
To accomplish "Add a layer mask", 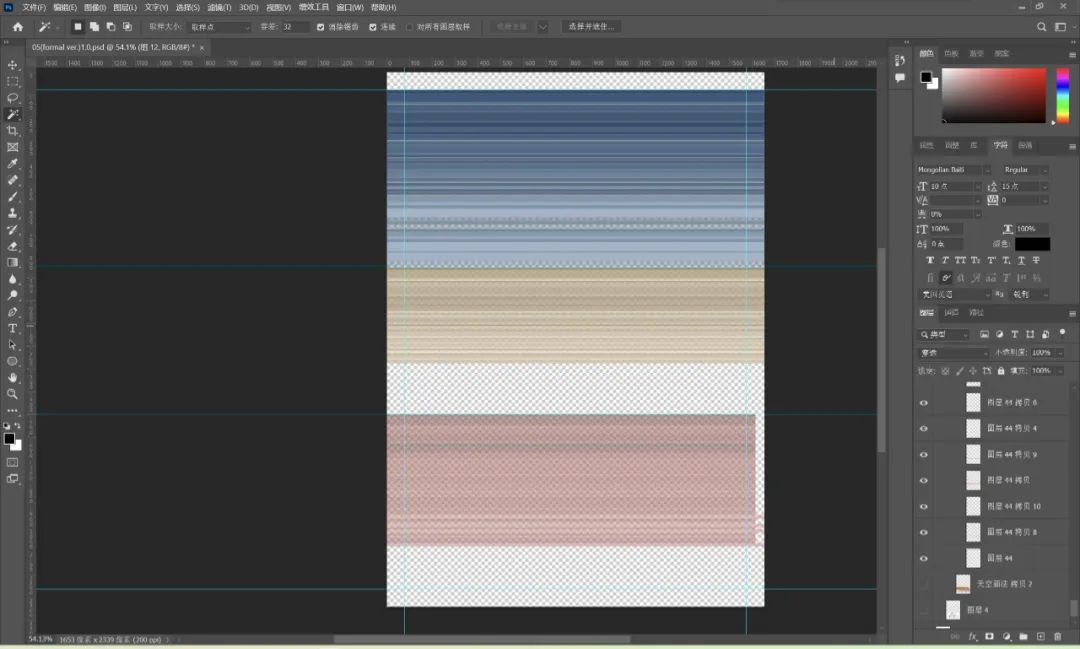I will [990, 637].
